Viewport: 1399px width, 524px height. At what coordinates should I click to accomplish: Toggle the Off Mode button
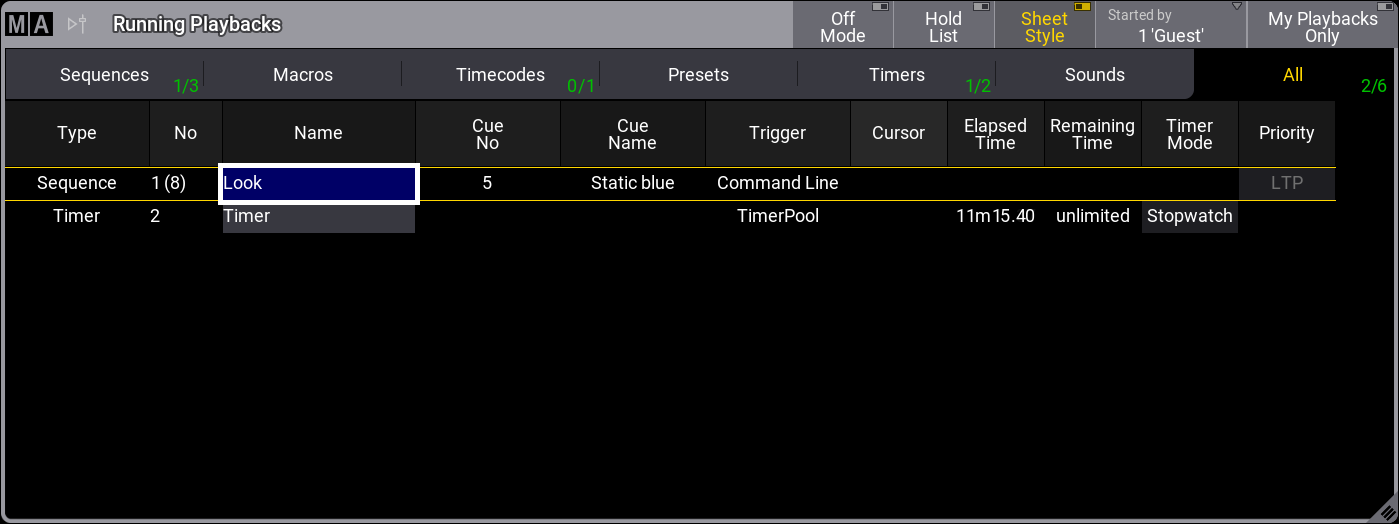[843, 26]
